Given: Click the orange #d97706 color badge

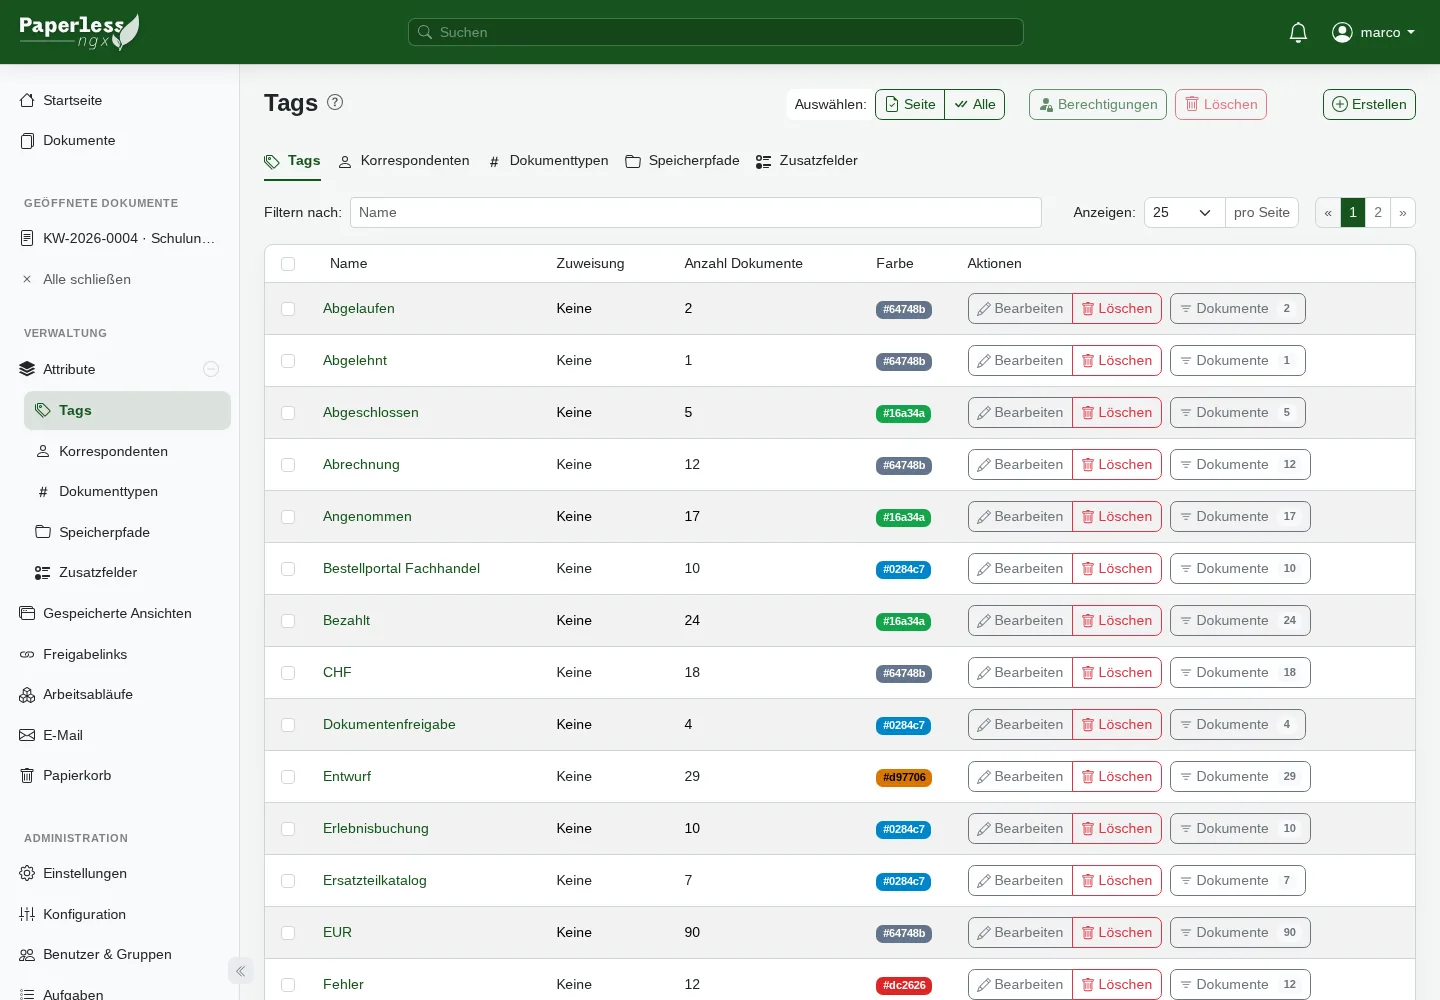Looking at the screenshot, I should pos(904,777).
